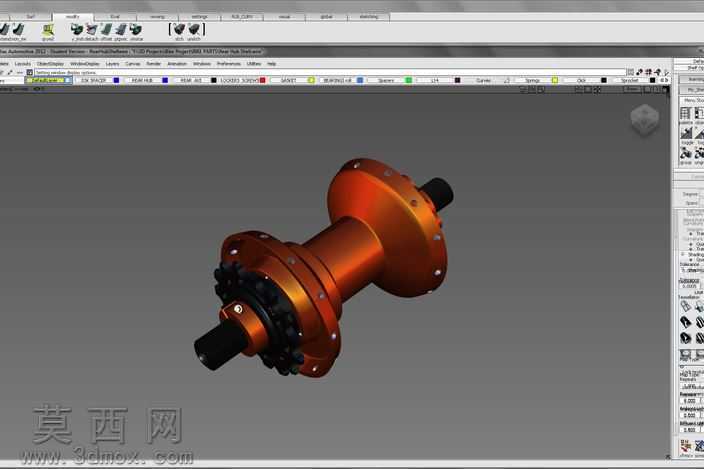Image resolution: width=704 pixels, height=469 pixels.
Task: Open the GASKET layer dropdown
Action: coord(288,80)
